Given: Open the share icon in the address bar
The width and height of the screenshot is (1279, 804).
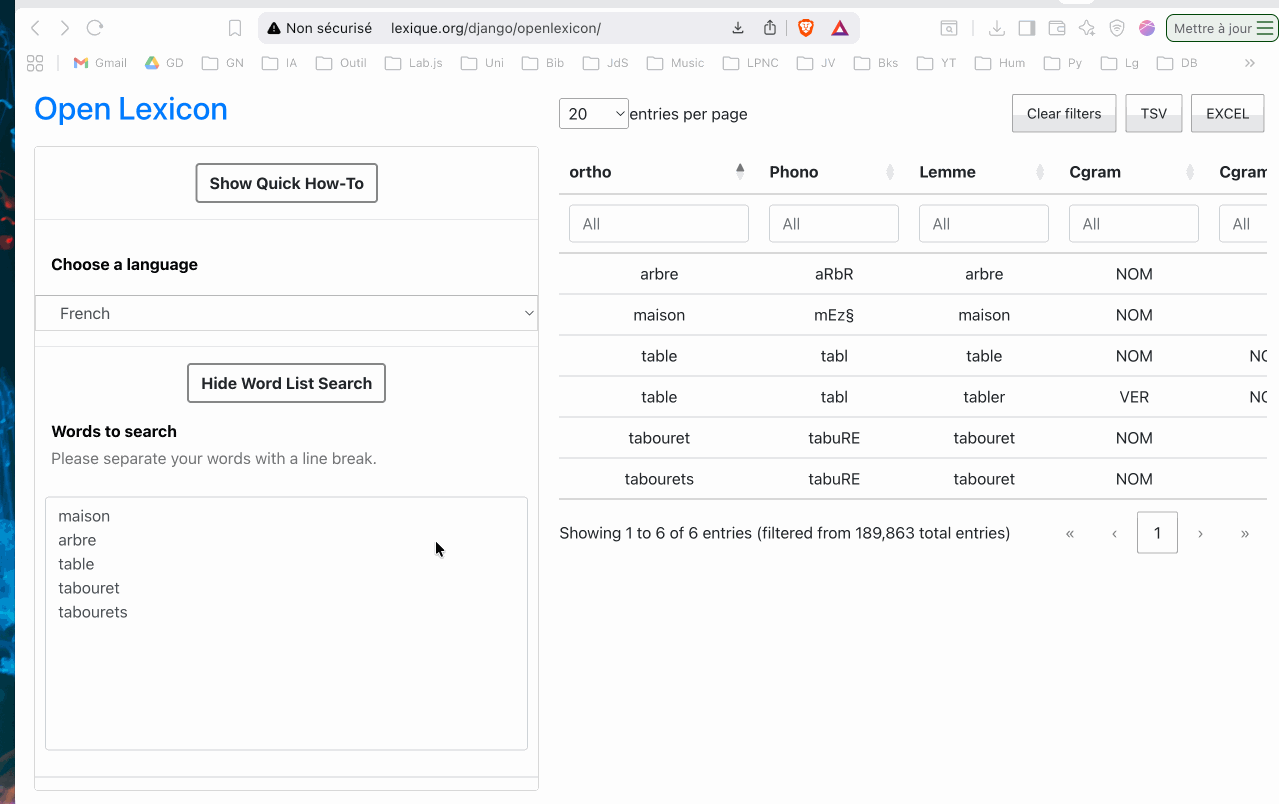Looking at the screenshot, I should click(770, 28).
